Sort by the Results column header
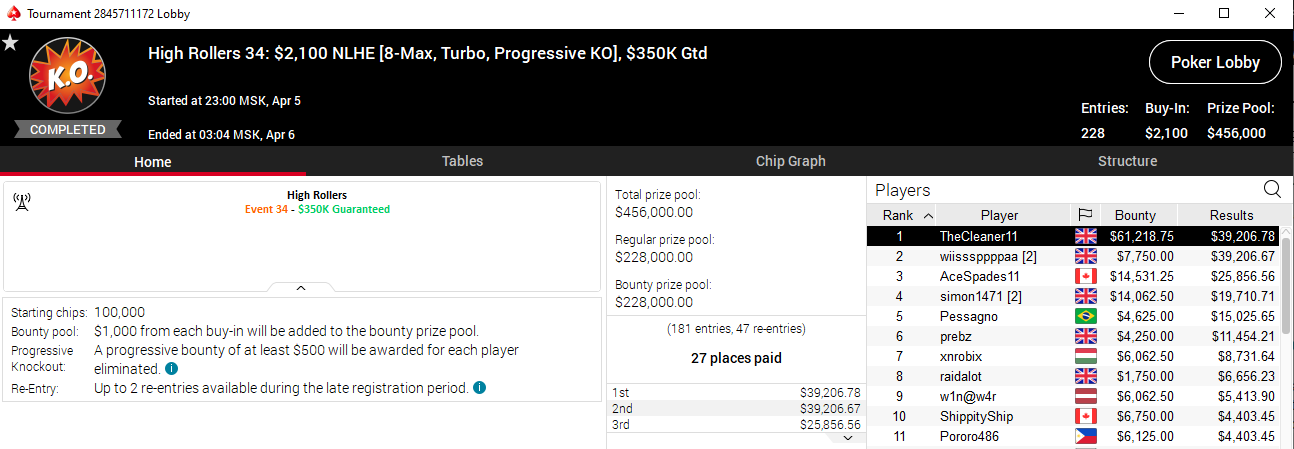 coord(1231,215)
